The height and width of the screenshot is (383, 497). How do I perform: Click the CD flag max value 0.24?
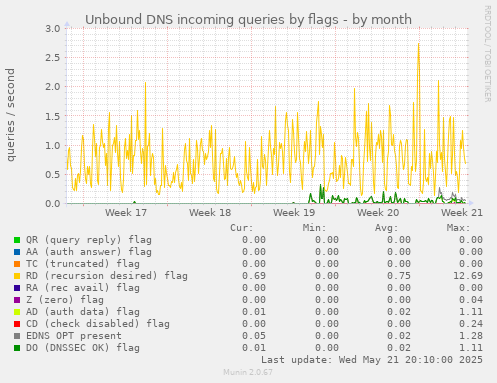(x=471, y=324)
